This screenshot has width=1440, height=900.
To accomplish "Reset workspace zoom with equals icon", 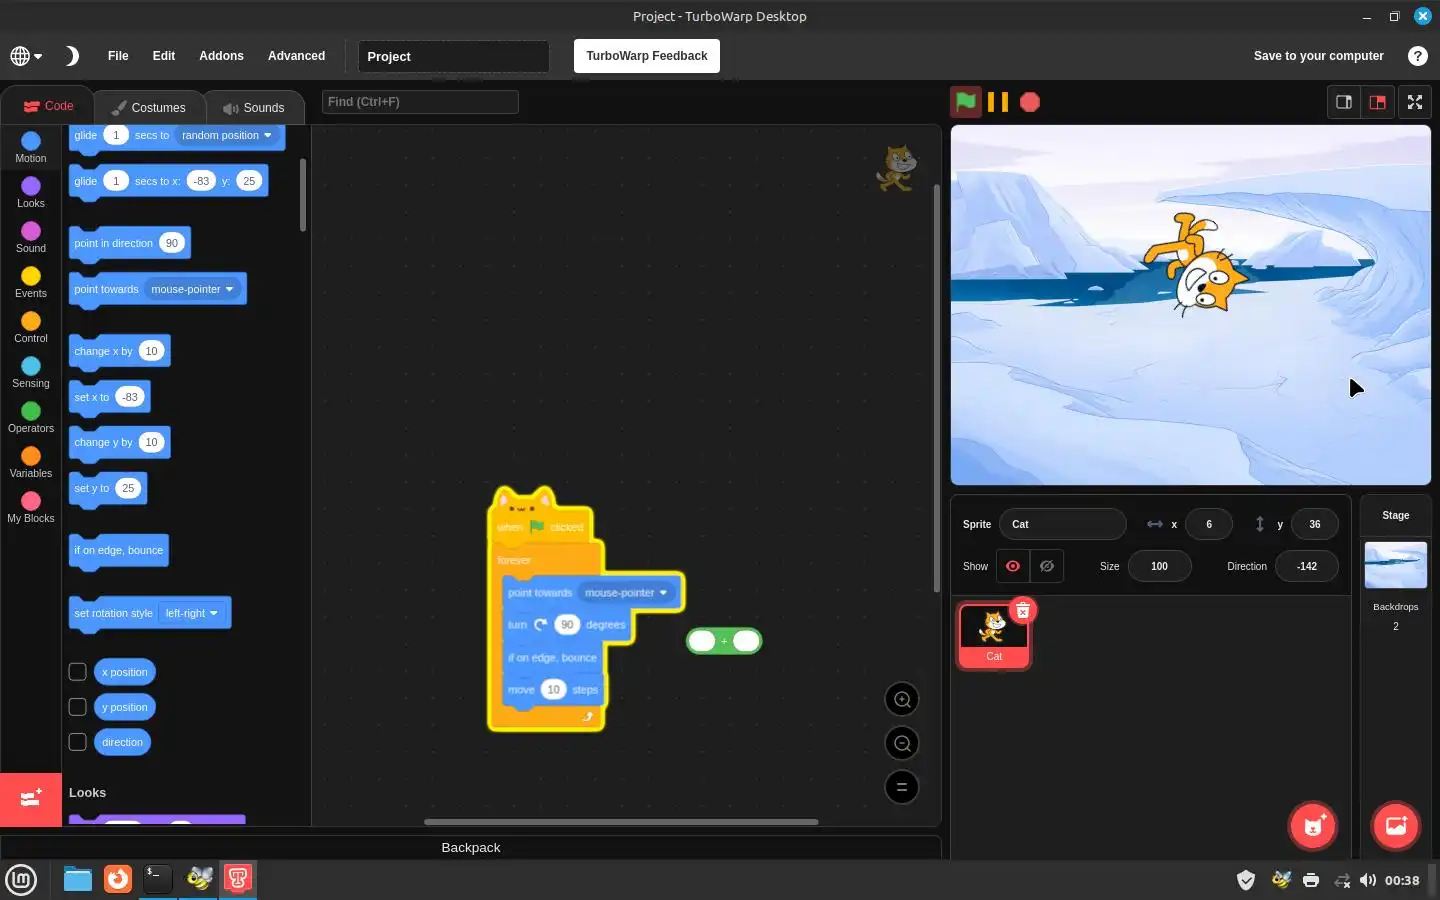I will 902,787.
